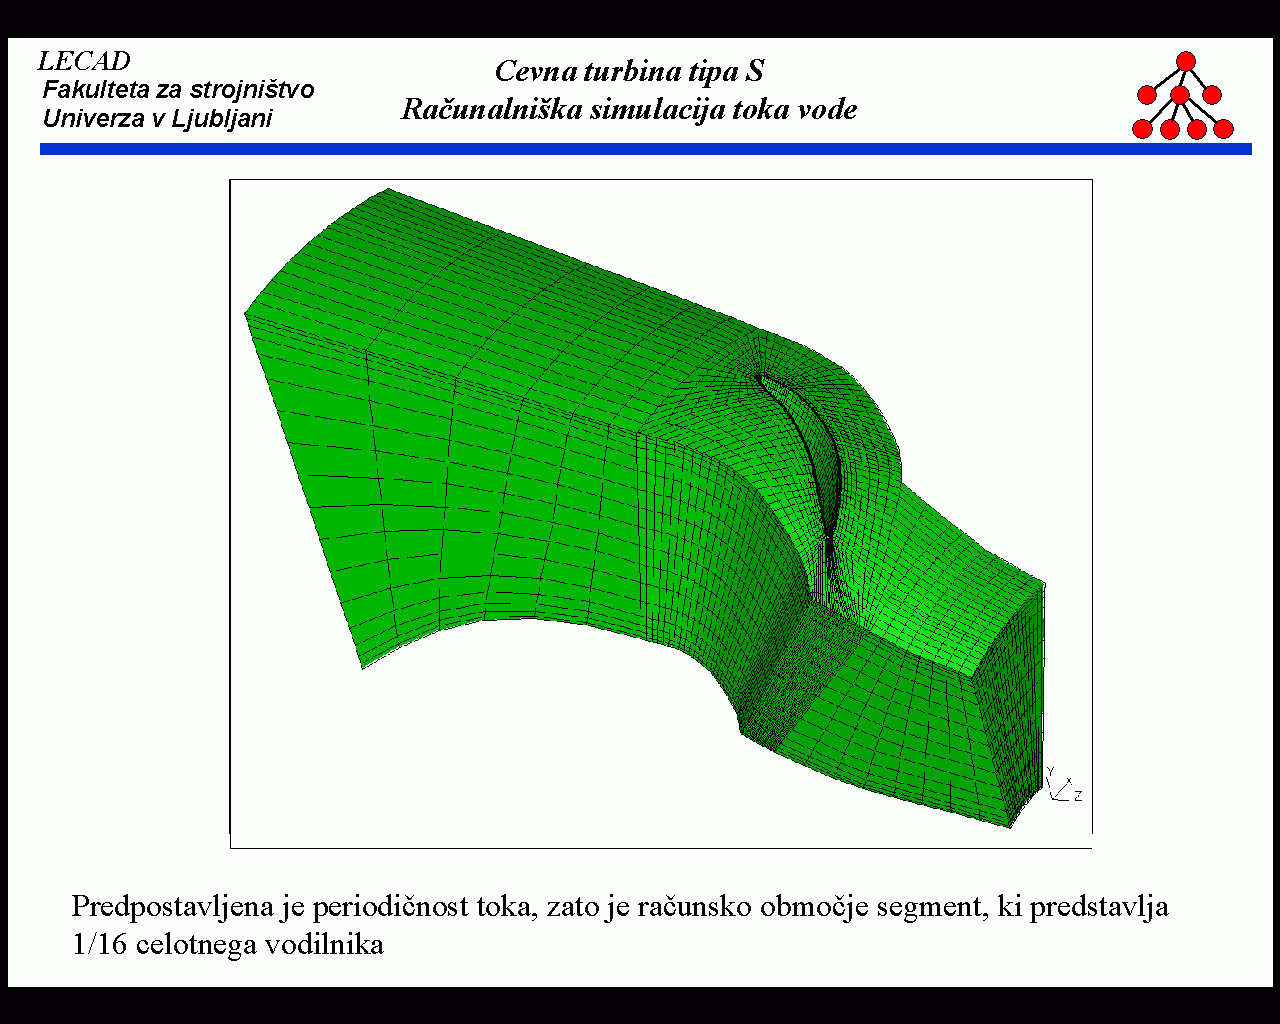Click 'Univerza v Ljubljani' text
1280x1024 pixels.
158,119
